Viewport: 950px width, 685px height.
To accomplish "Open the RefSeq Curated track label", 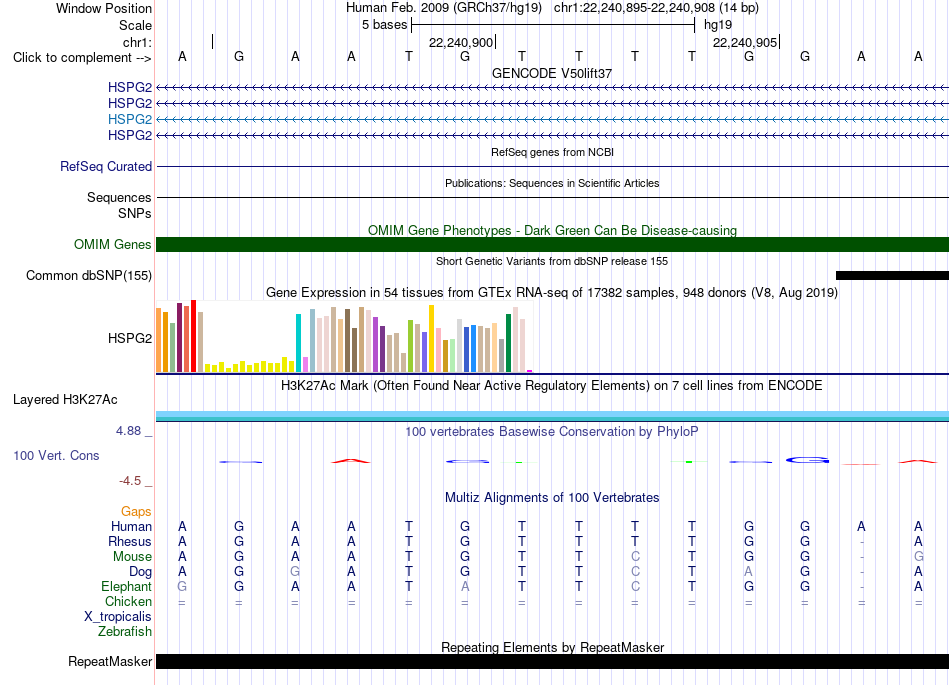I will click(106, 166).
